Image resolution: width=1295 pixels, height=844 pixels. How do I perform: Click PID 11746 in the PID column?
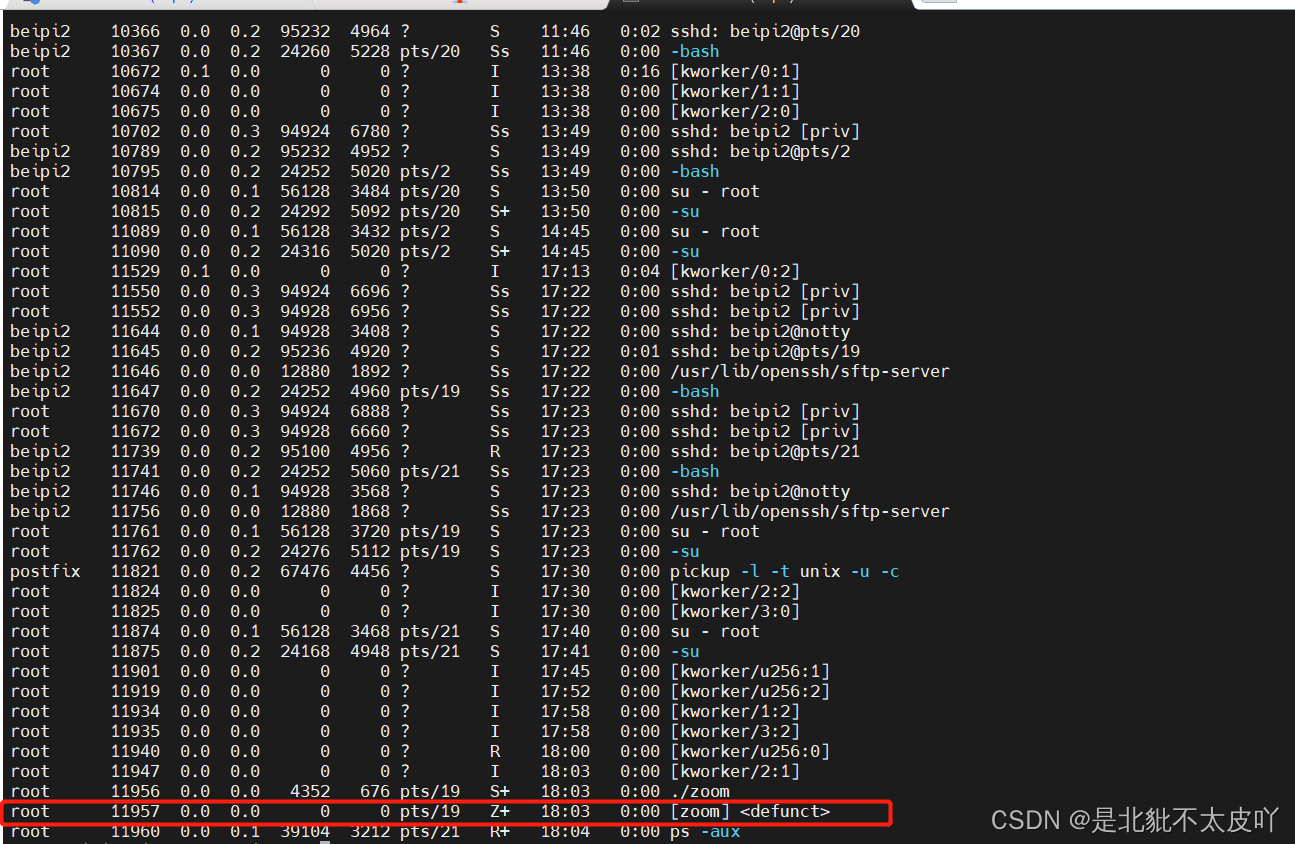point(135,491)
